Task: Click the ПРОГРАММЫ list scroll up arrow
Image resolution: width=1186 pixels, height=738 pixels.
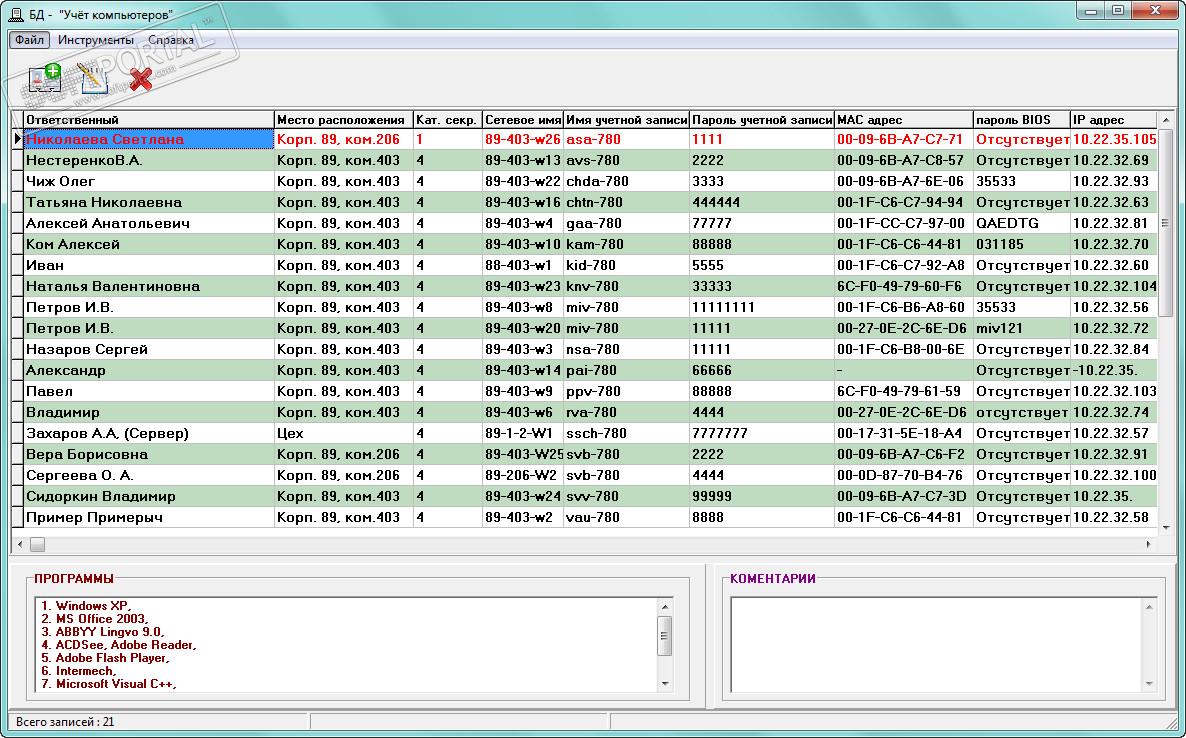Action: tap(665, 606)
